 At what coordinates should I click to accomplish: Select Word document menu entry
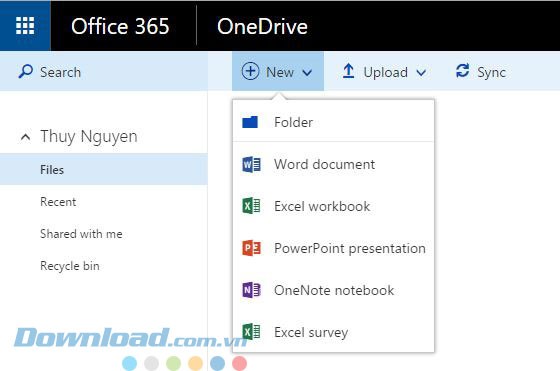(333, 165)
